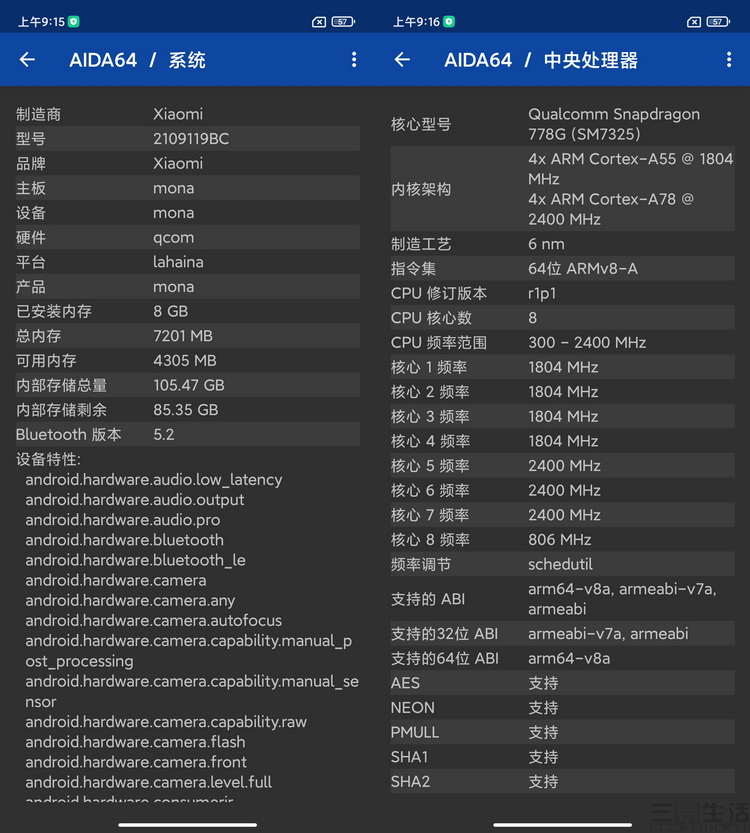Select the 硬件 qcom value
This screenshot has height=833, width=750.
click(x=174, y=237)
